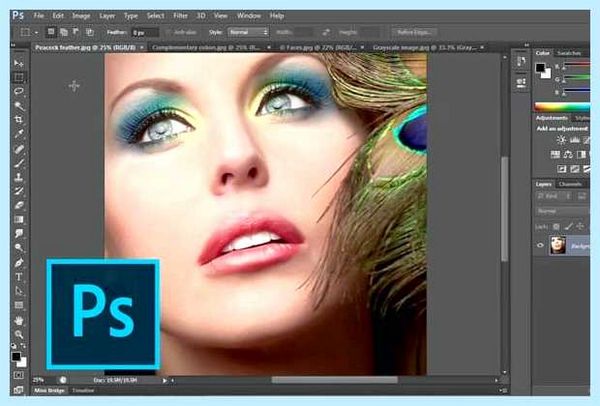Select the Rectangular Marquee tool
600x406 pixels.
(18, 77)
